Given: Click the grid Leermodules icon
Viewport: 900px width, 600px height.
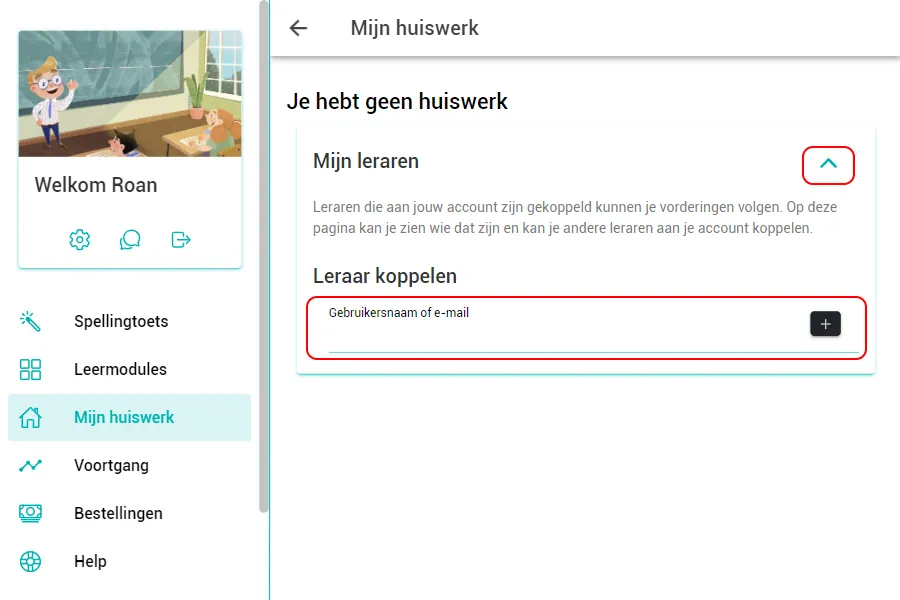Looking at the screenshot, I should point(30,369).
